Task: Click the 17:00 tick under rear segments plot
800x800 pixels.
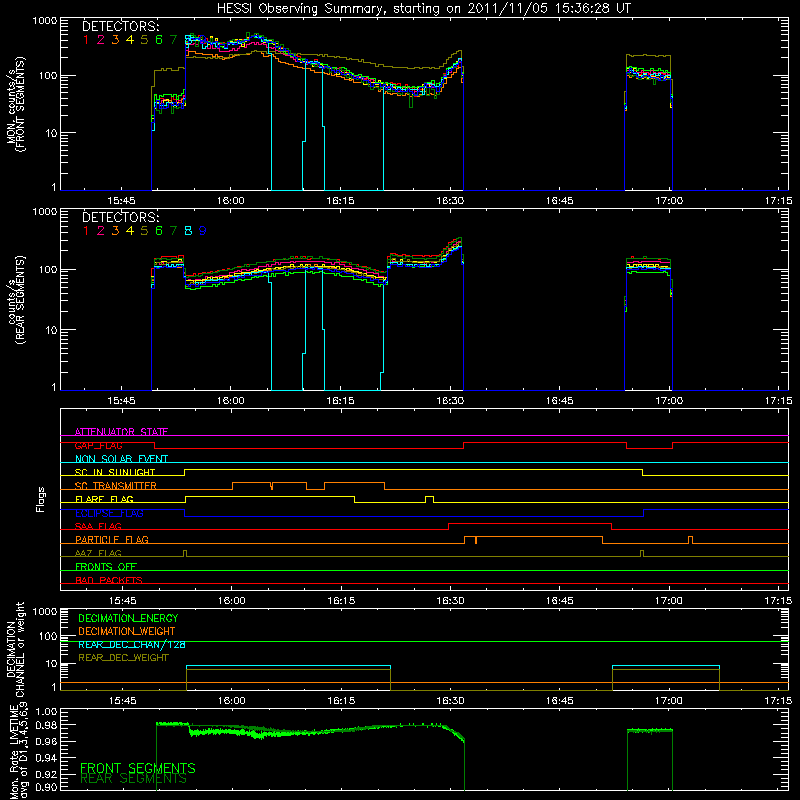Action: [x=669, y=401]
